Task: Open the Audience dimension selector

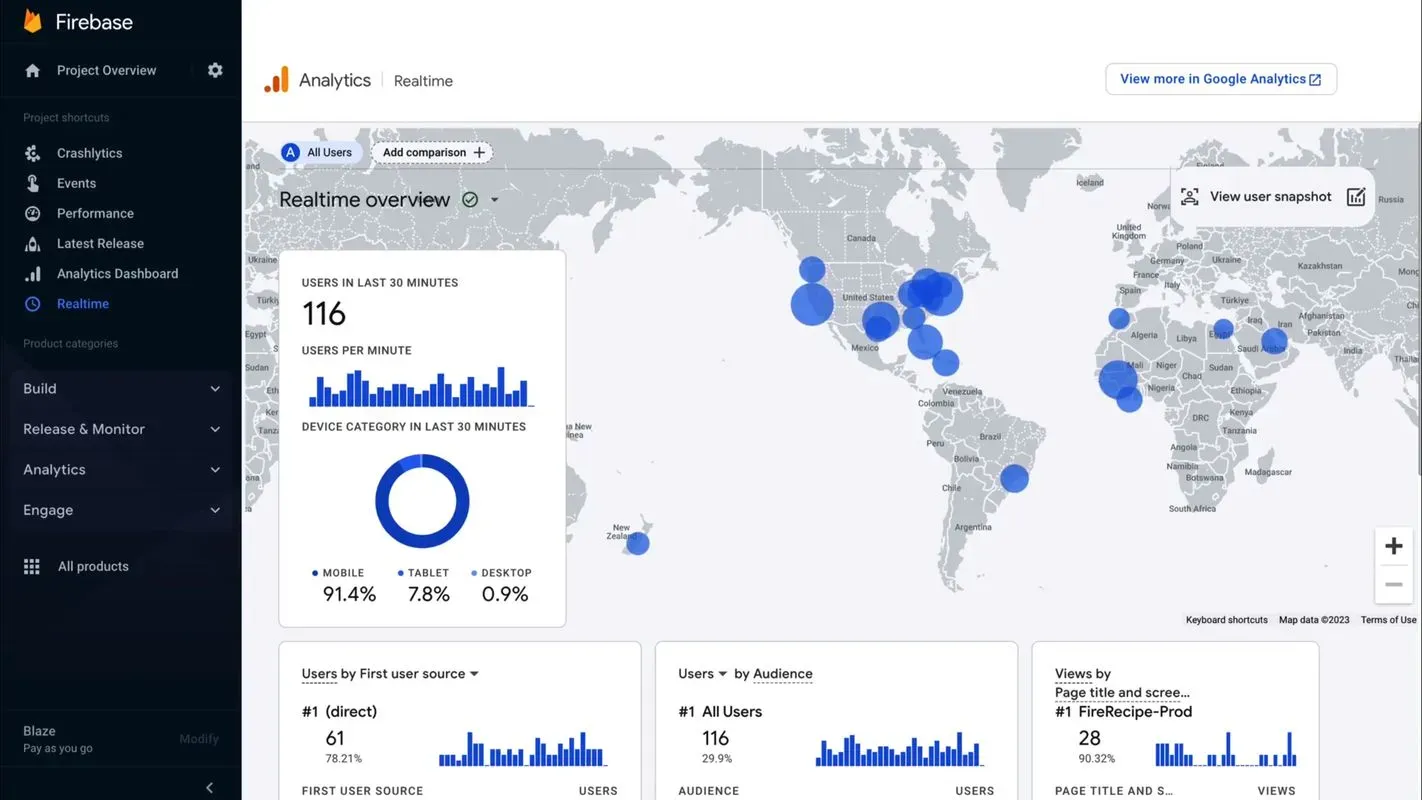Action: pyautogui.click(x=782, y=674)
